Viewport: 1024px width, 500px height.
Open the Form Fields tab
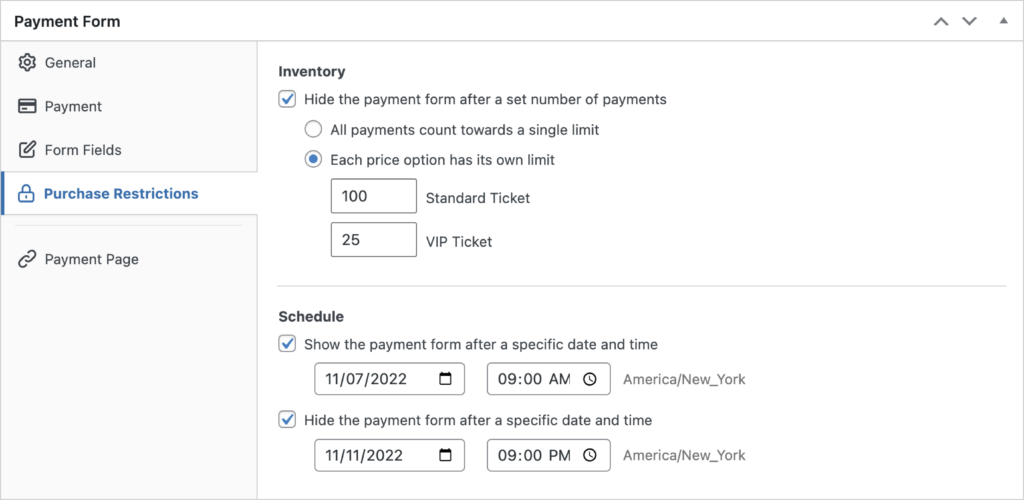[x=83, y=150]
